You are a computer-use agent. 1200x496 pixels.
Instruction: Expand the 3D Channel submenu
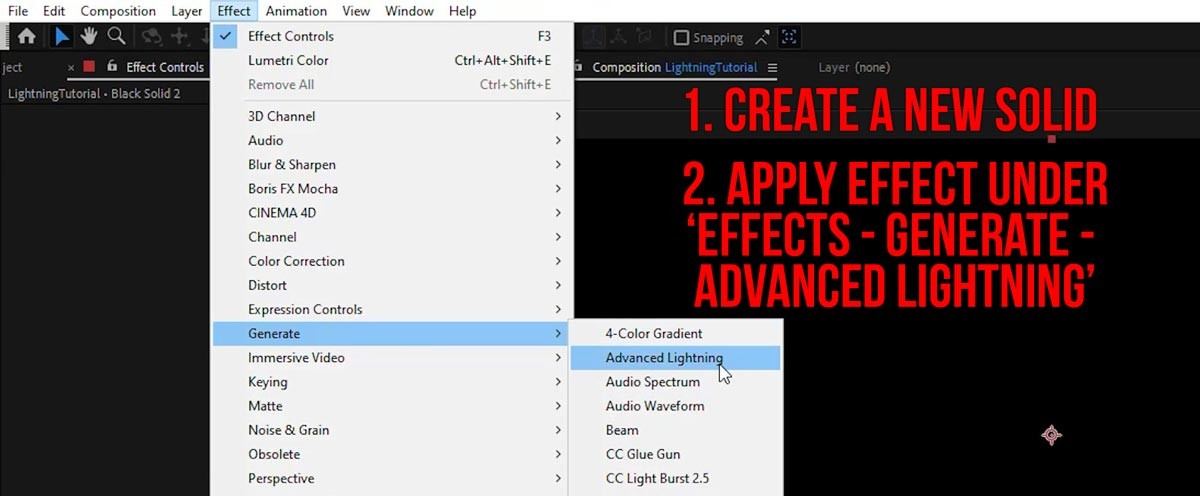[x=393, y=116]
